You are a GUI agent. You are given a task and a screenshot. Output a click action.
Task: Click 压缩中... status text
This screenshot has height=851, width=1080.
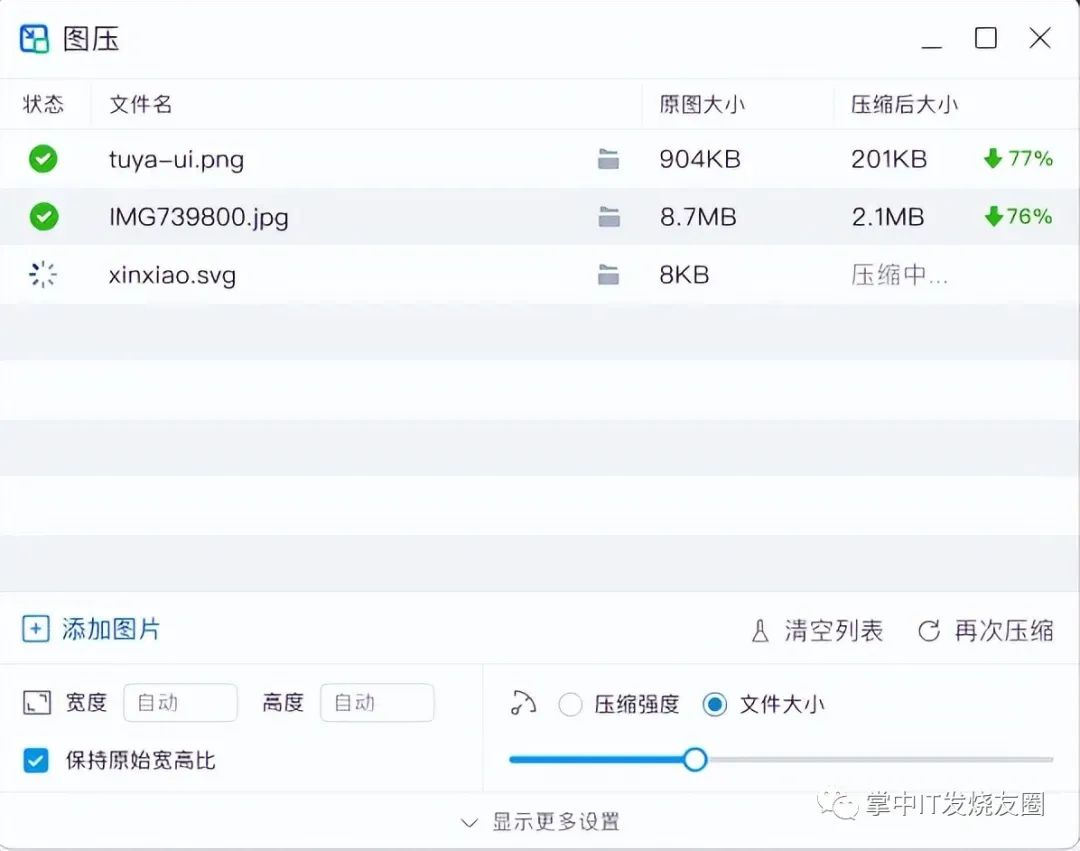click(x=900, y=275)
